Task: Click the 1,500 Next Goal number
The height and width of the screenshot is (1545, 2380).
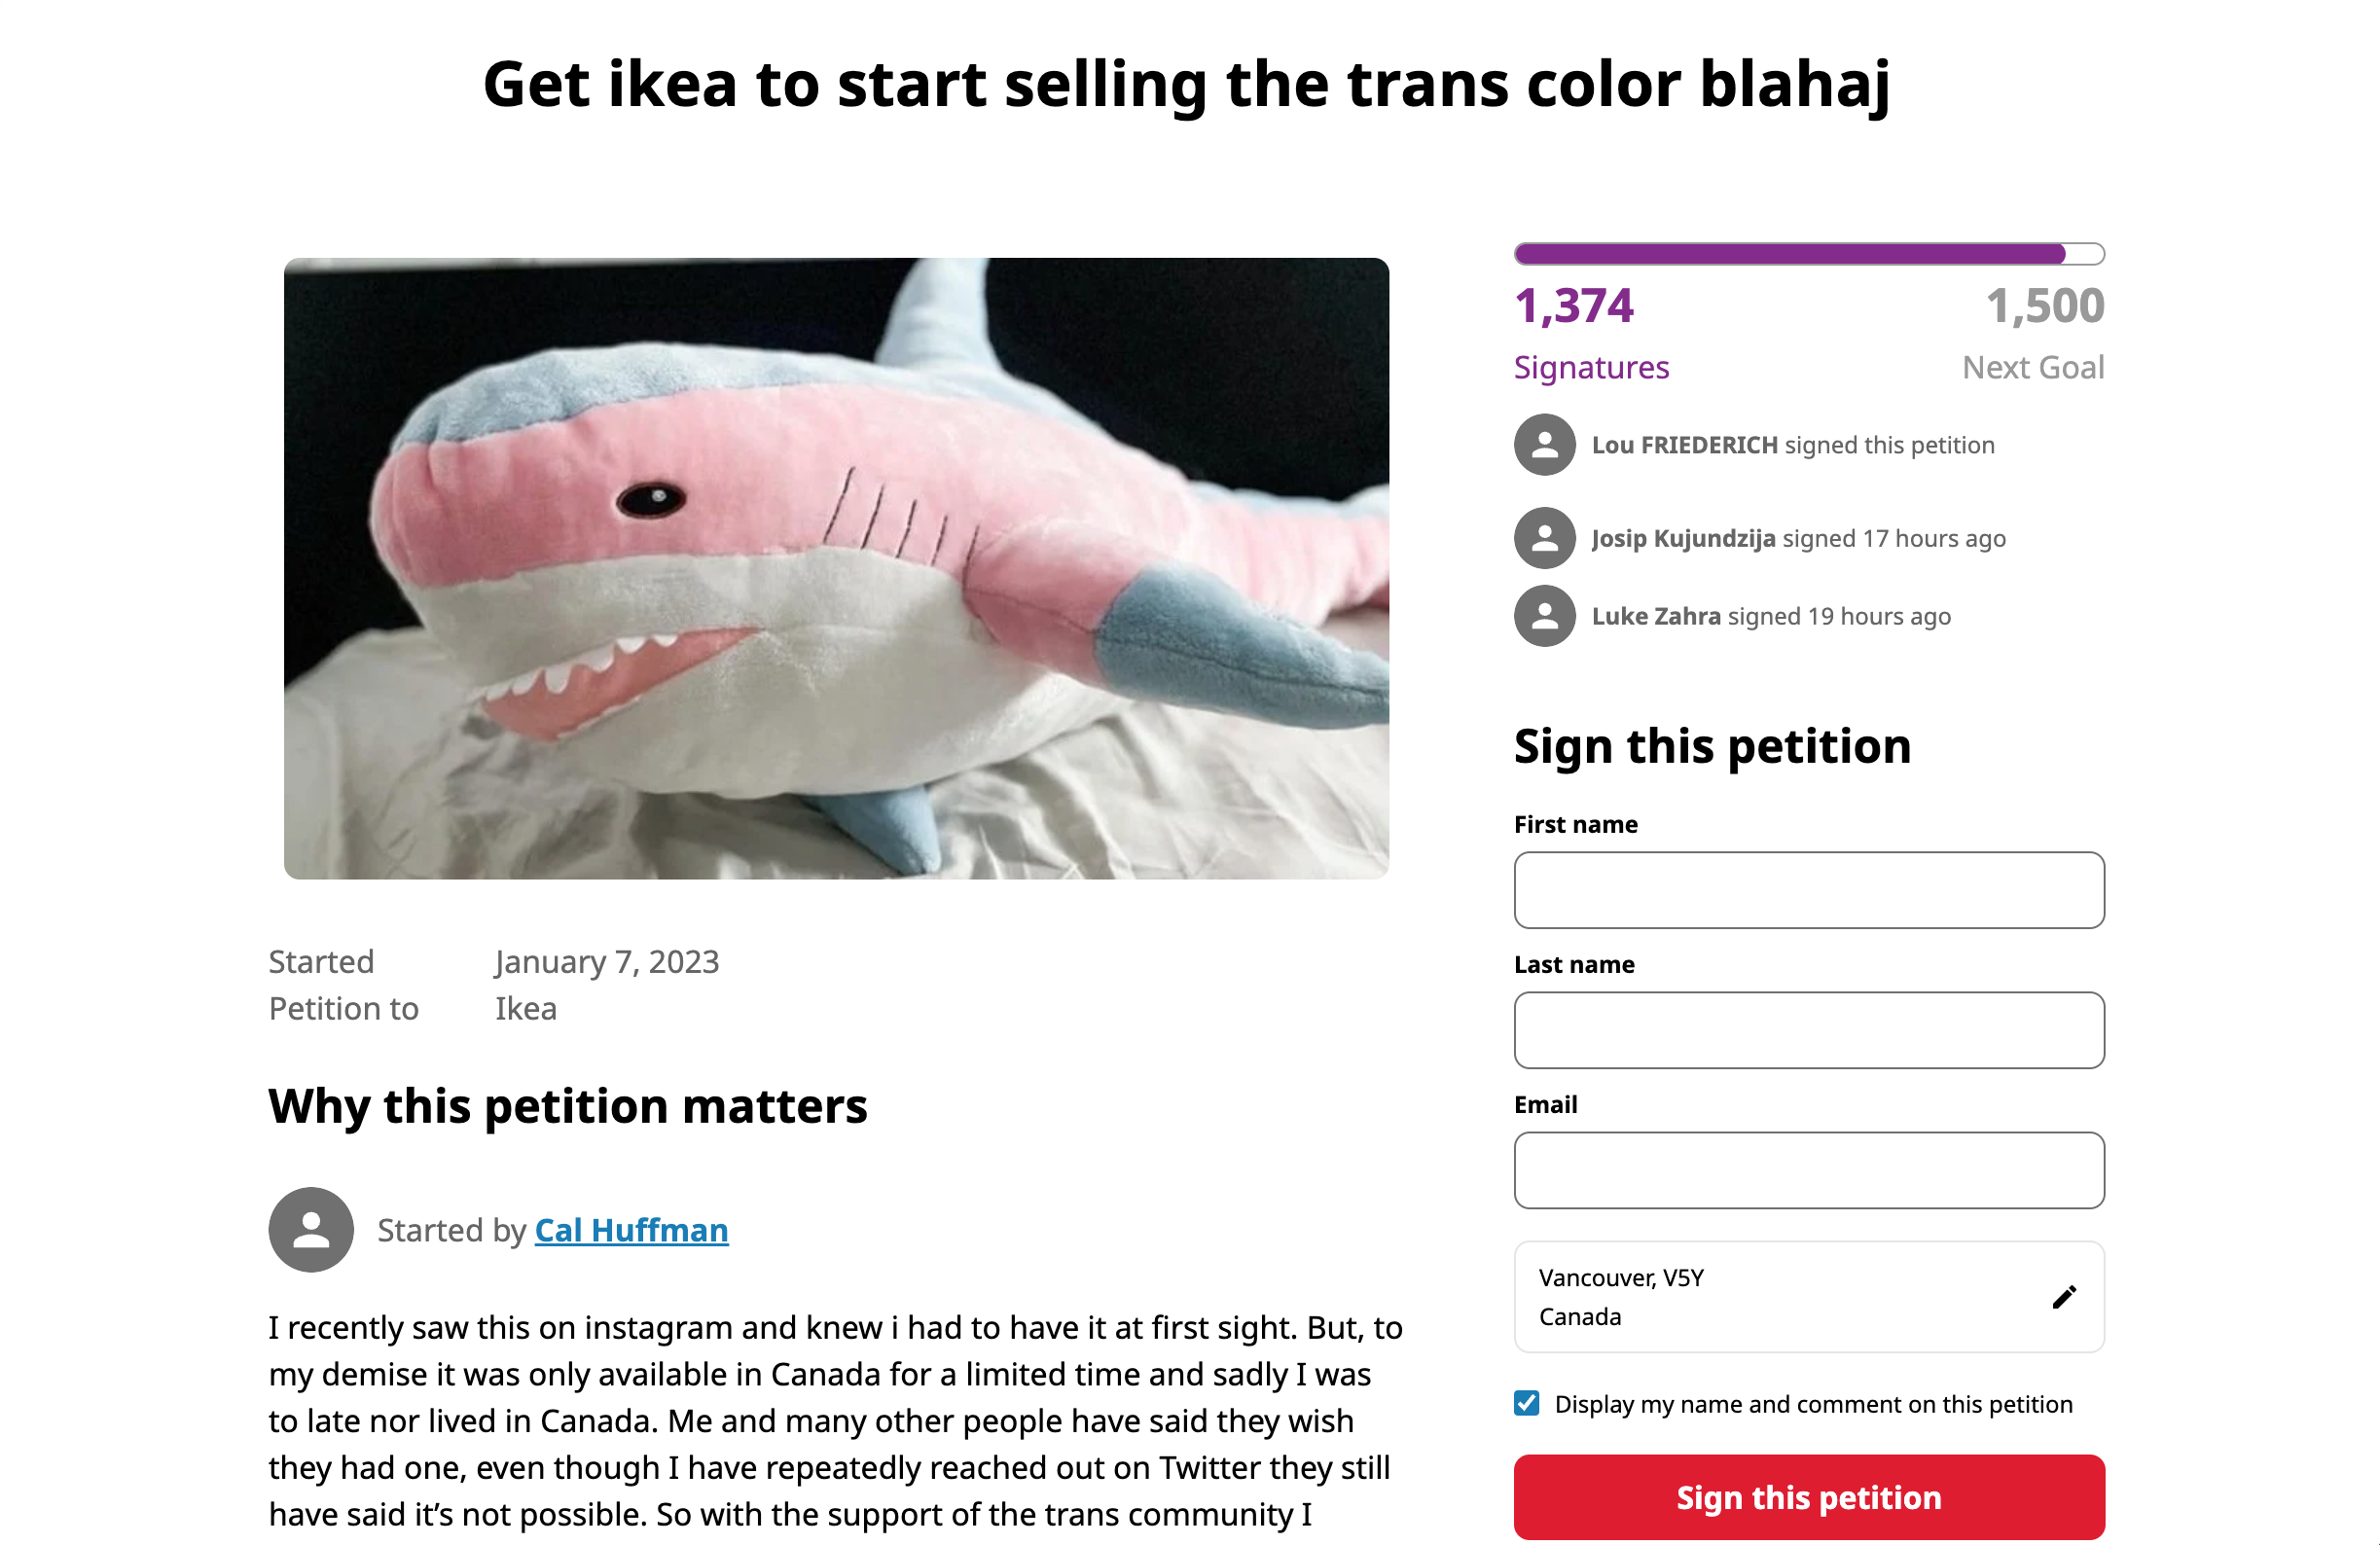Action: (x=2044, y=306)
